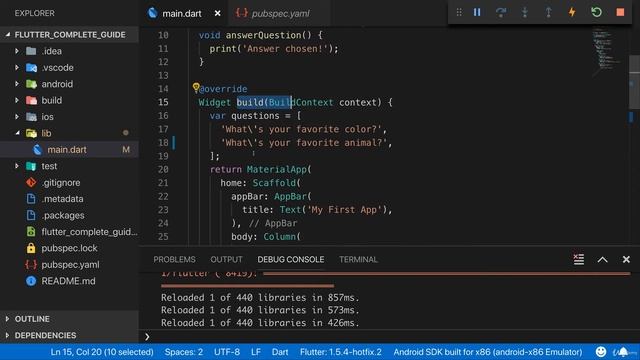Click the ios folder icon

[x=31, y=116]
